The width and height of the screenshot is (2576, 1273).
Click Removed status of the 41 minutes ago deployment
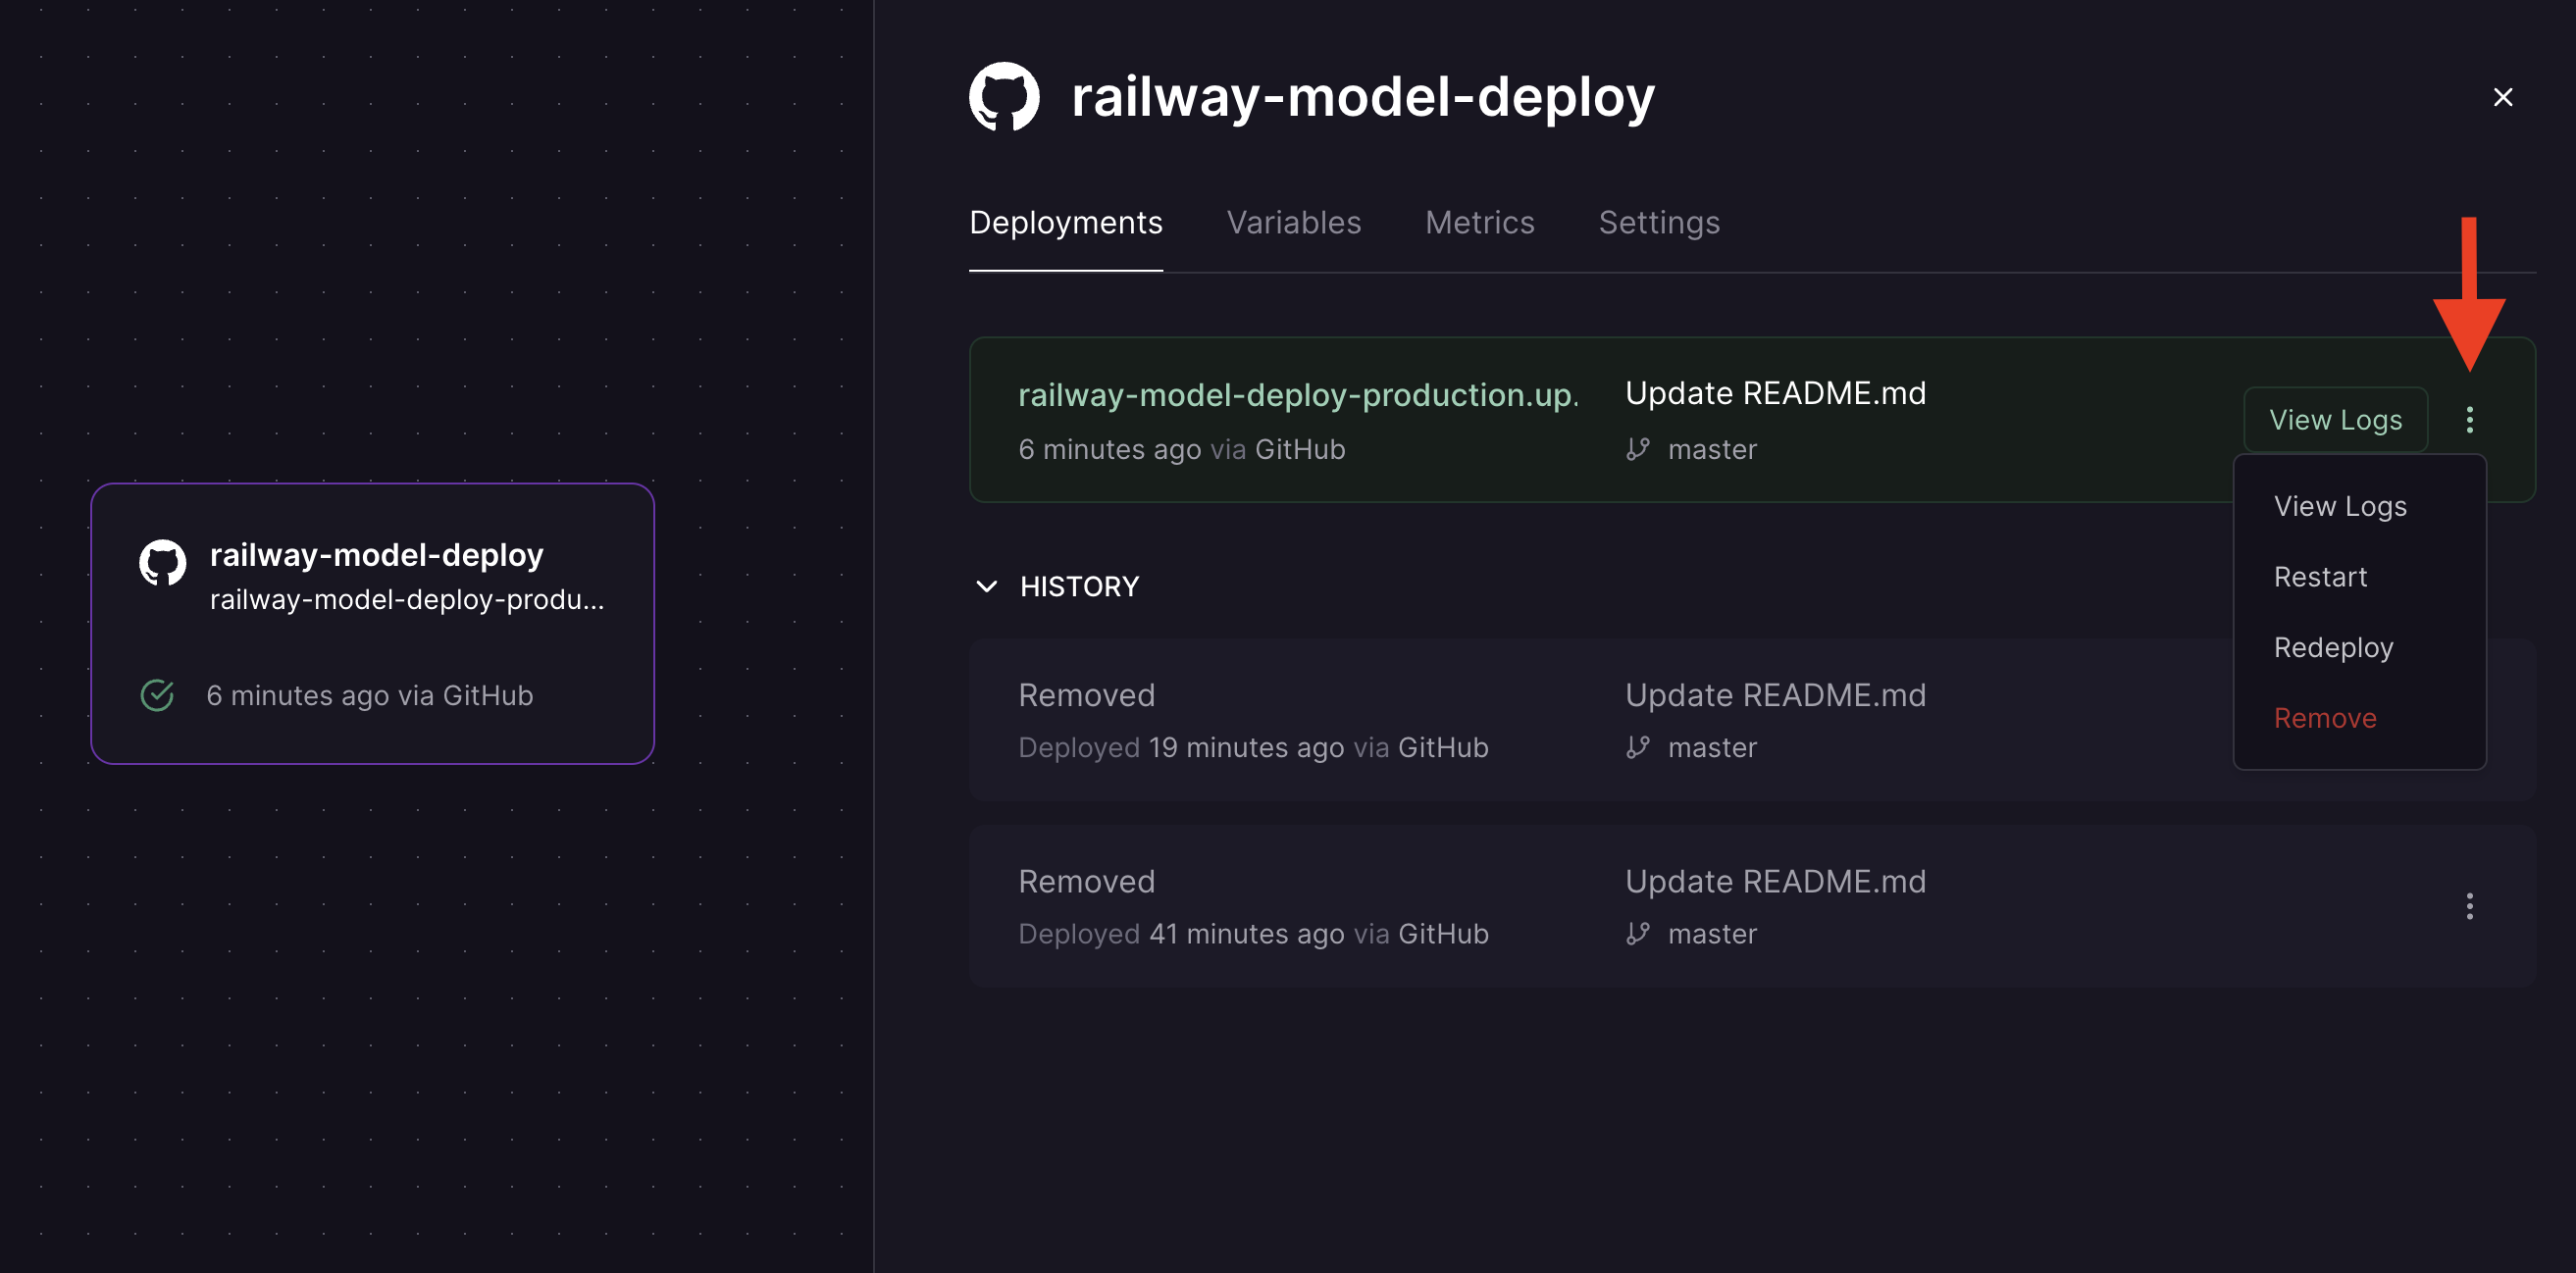pyautogui.click(x=1086, y=881)
